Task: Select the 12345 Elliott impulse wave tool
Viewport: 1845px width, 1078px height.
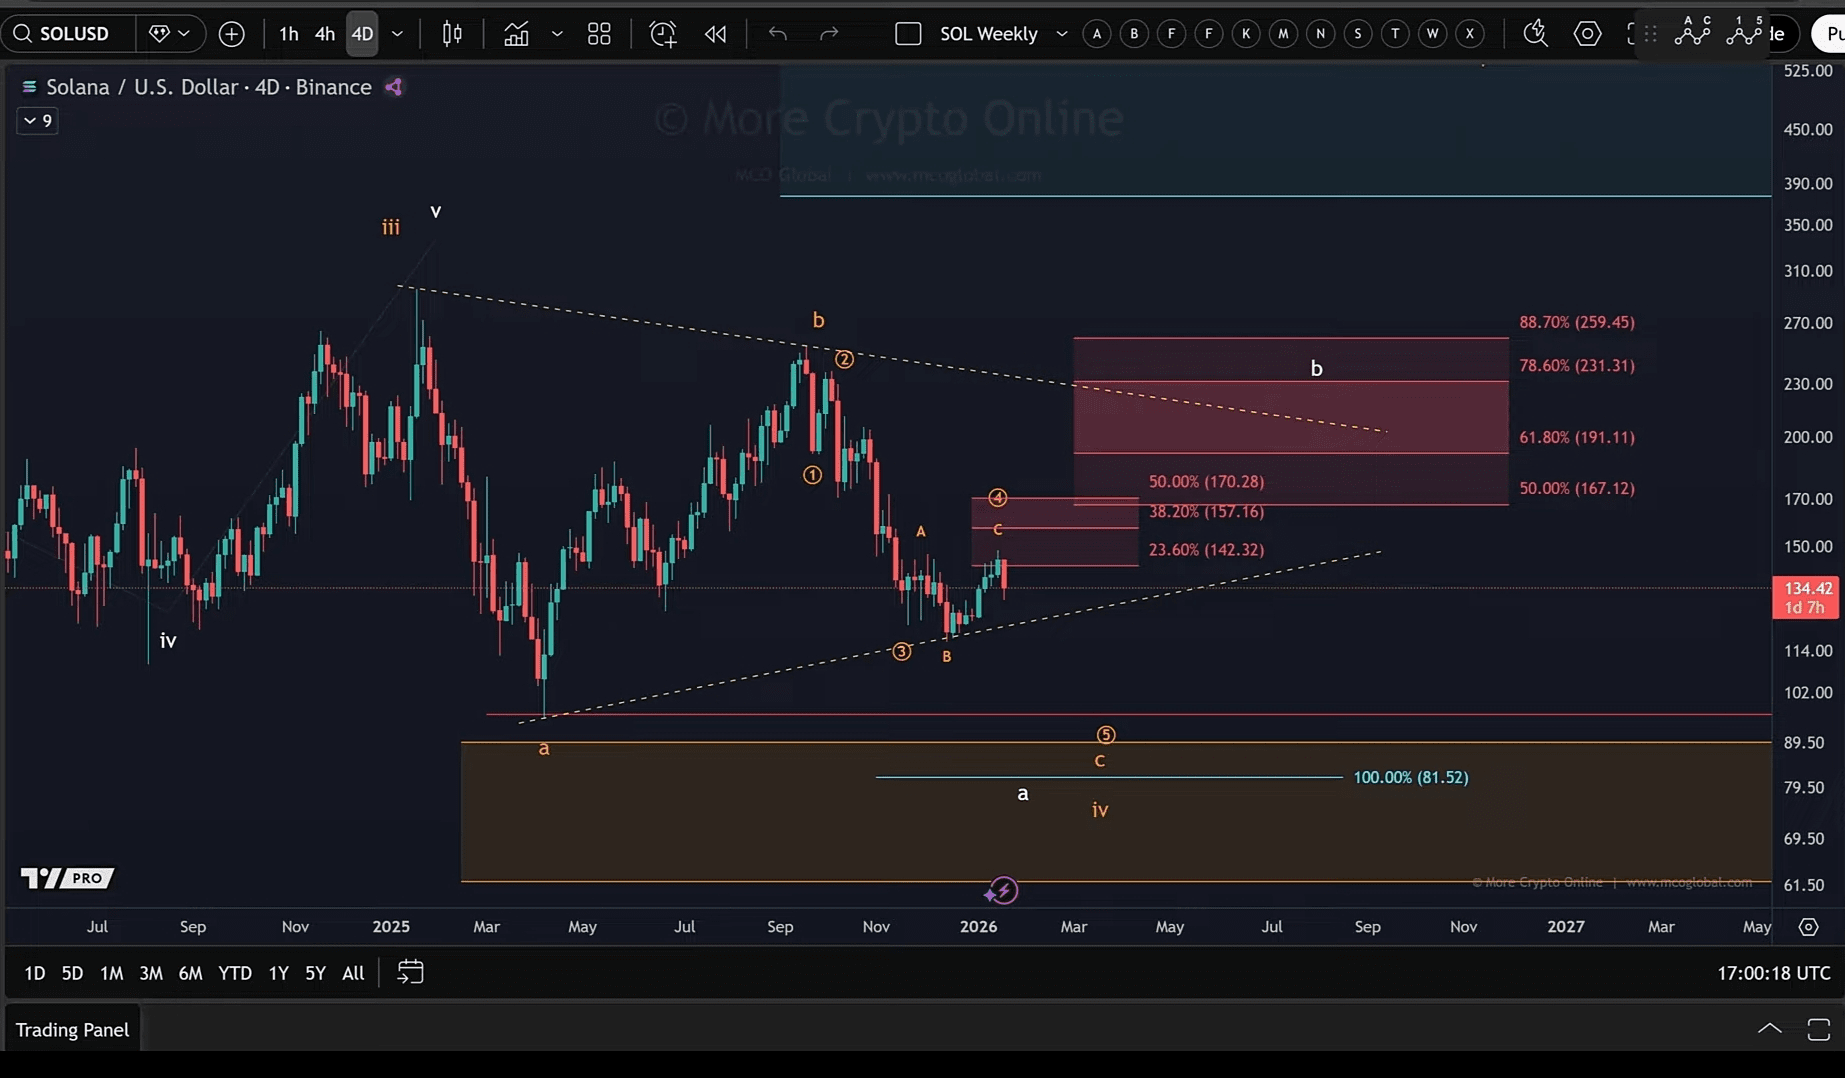Action: 1744,32
